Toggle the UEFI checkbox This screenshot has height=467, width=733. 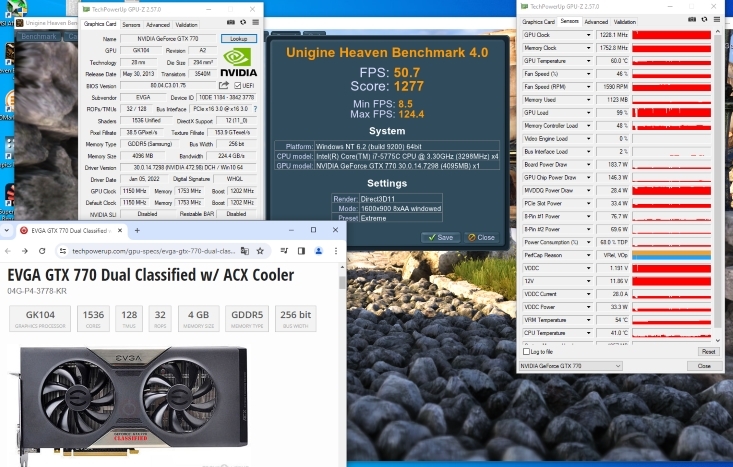[238, 86]
